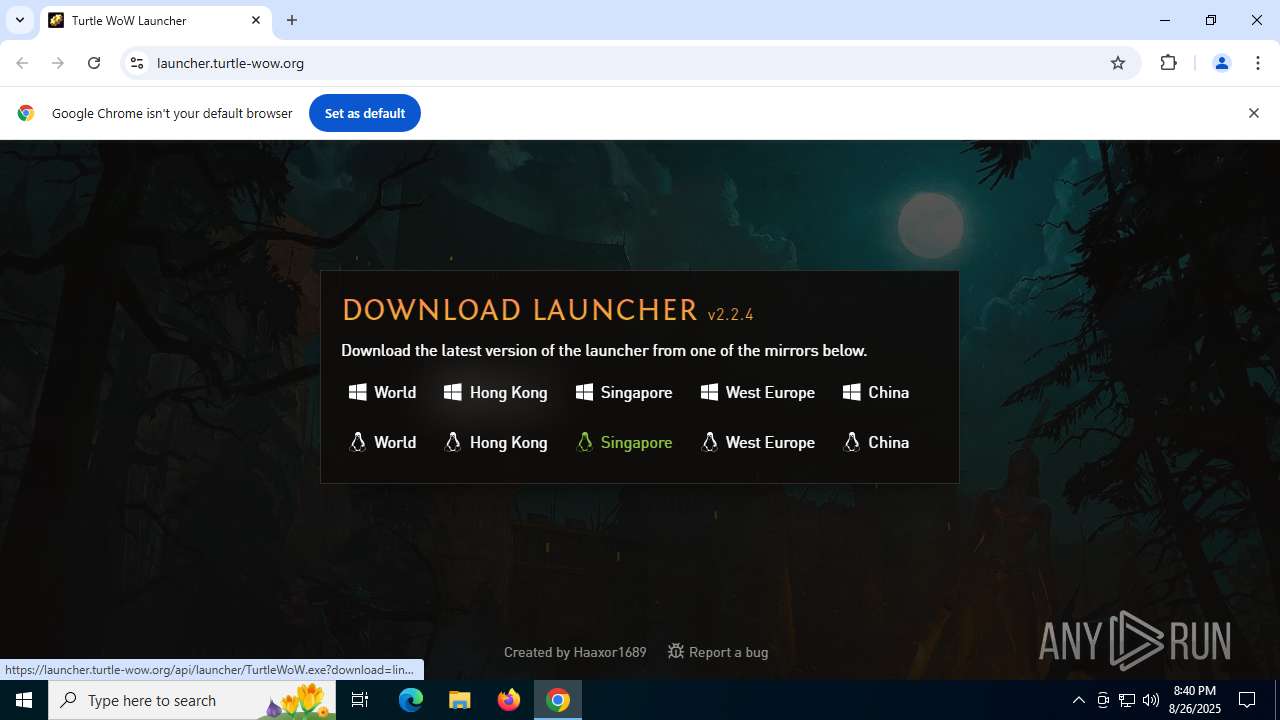Open the Windows notification center
Image resolution: width=1280 pixels, height=720 pixels.
coord(1247,700)
